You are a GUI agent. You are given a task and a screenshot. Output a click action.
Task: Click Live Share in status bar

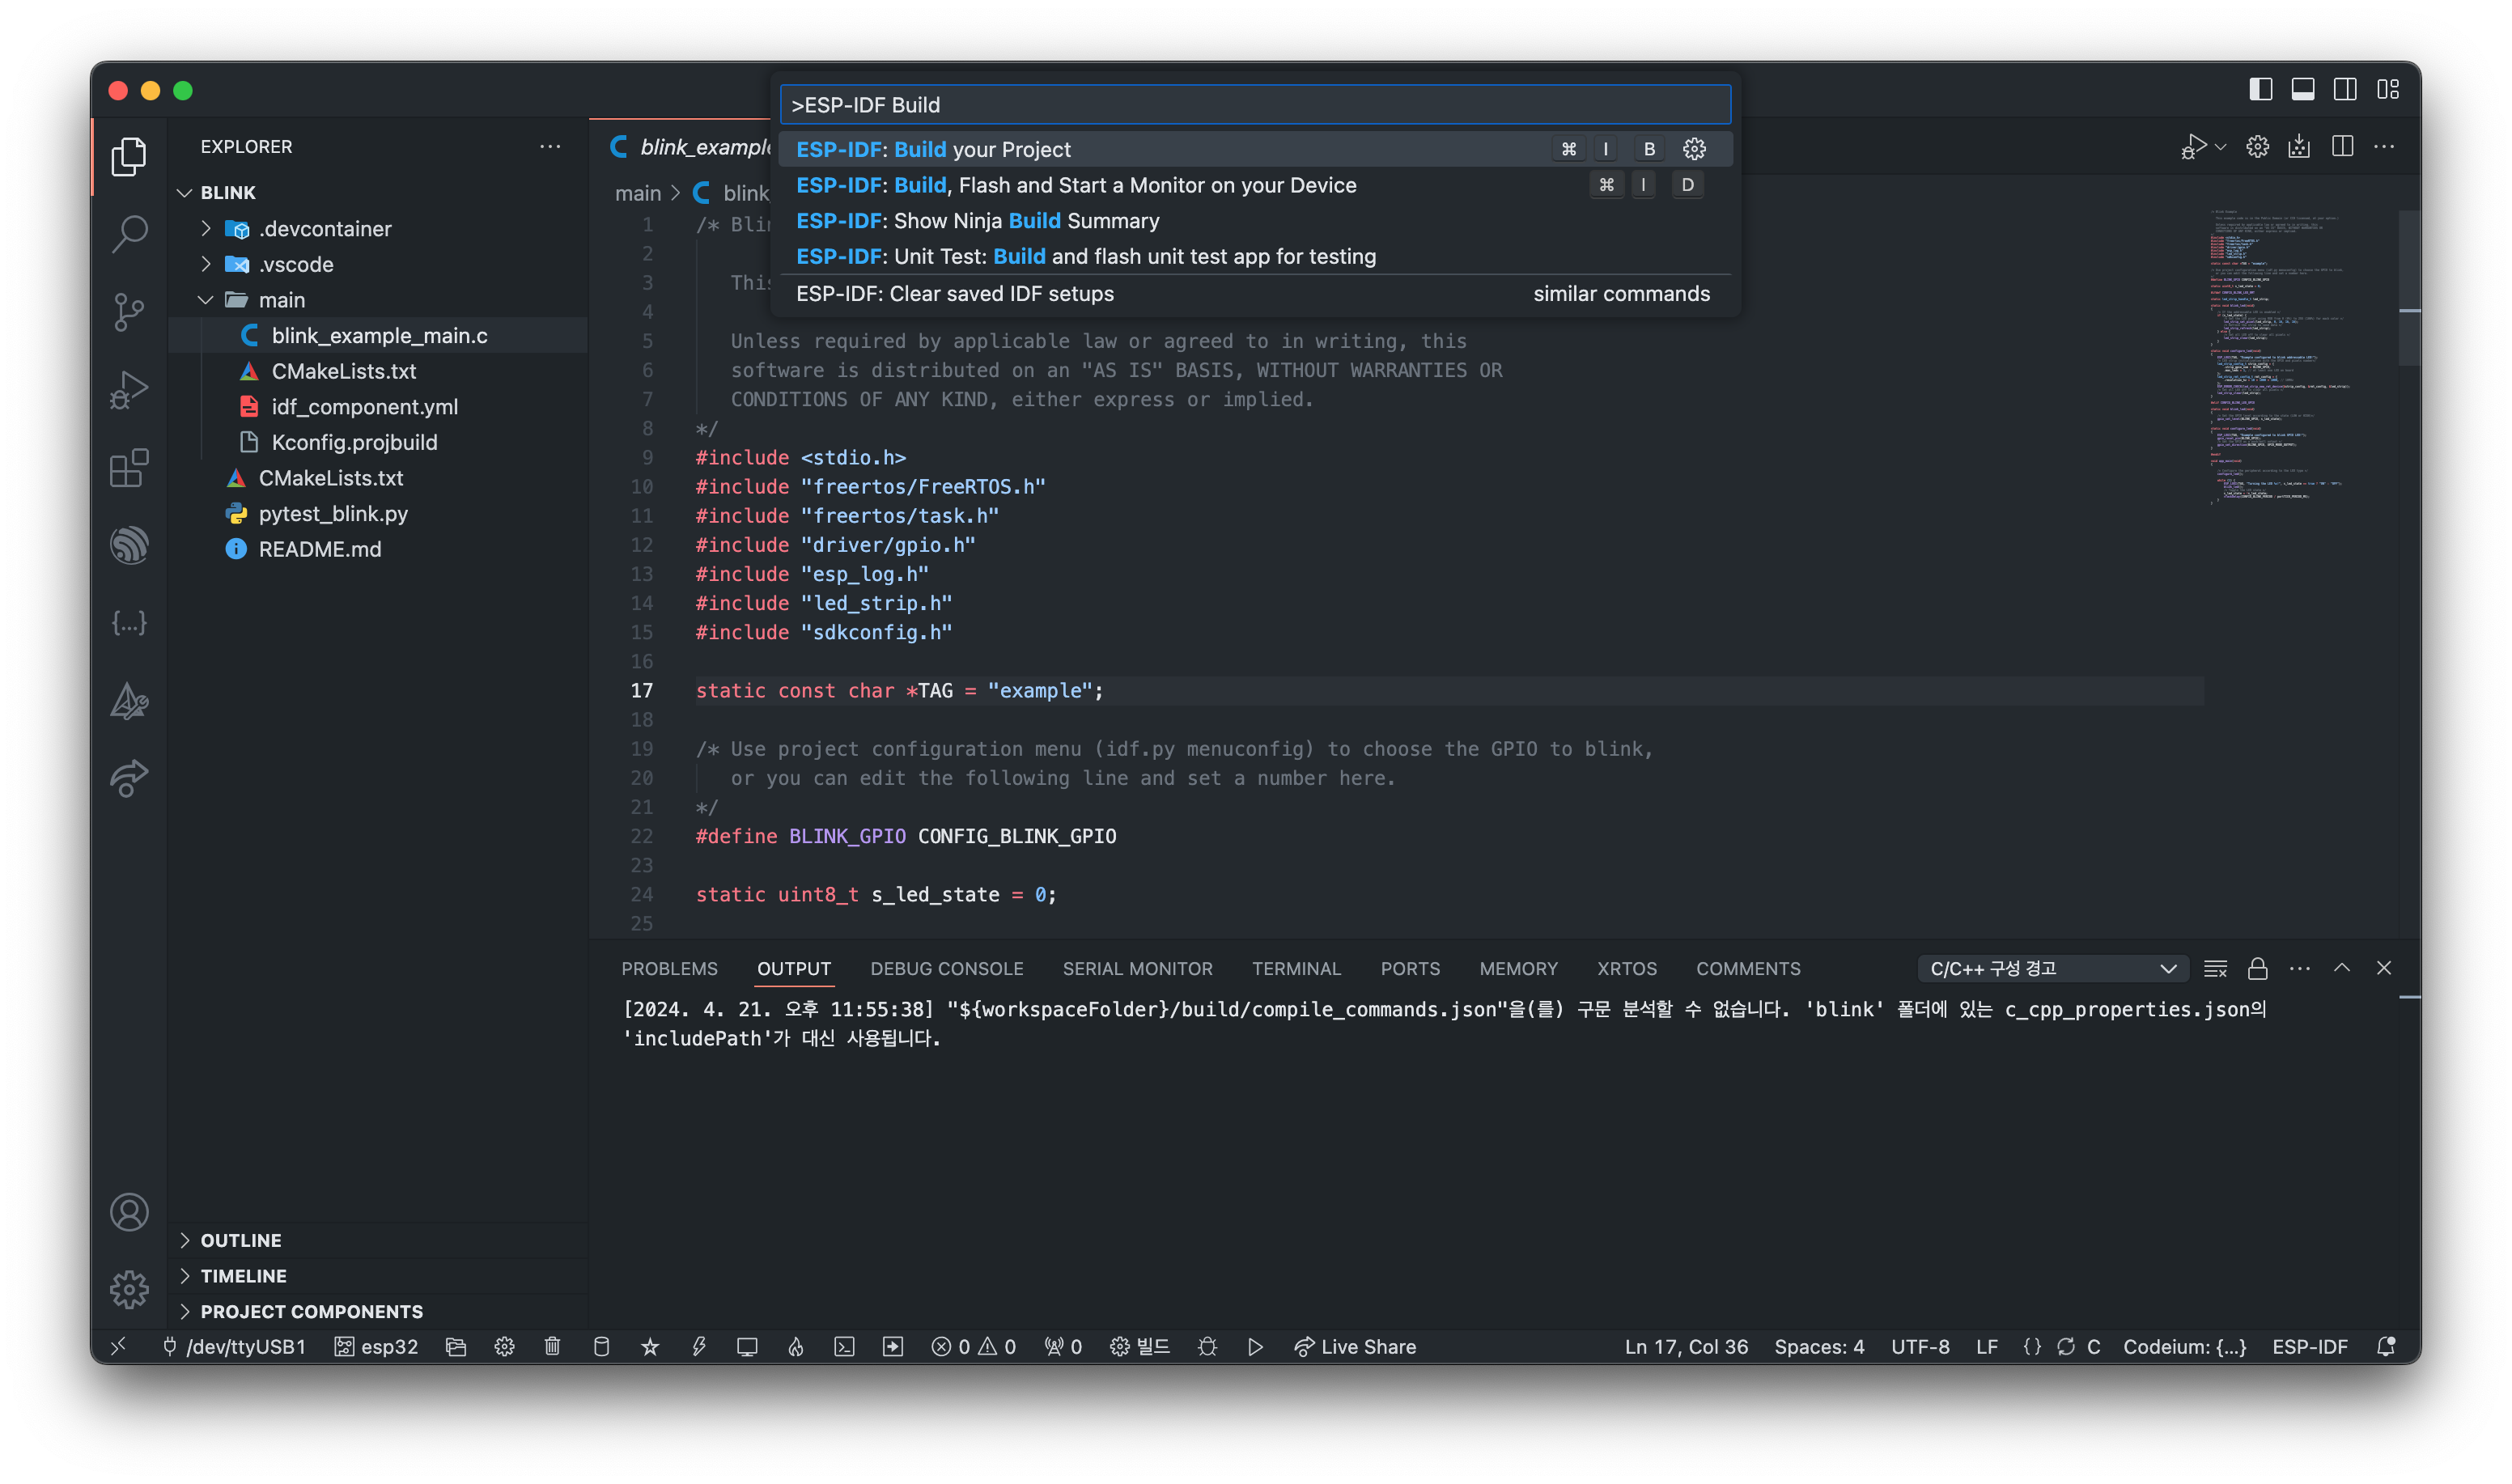coord(1355,1346)
